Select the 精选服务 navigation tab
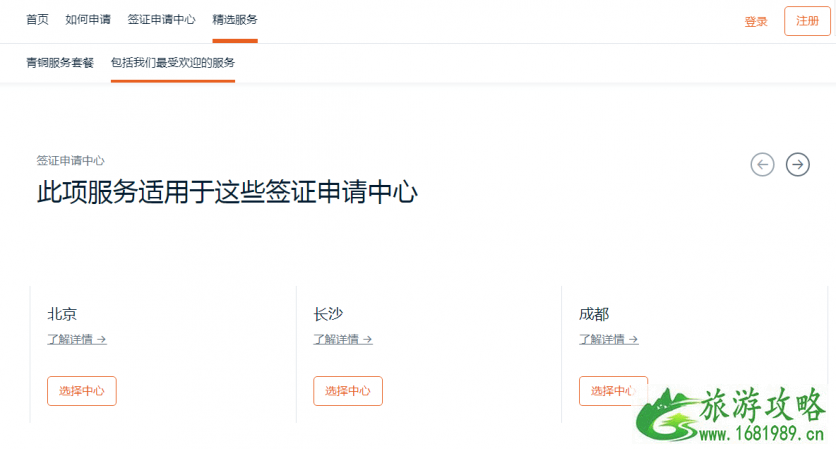The image size is (836, 449). [235, 20]
